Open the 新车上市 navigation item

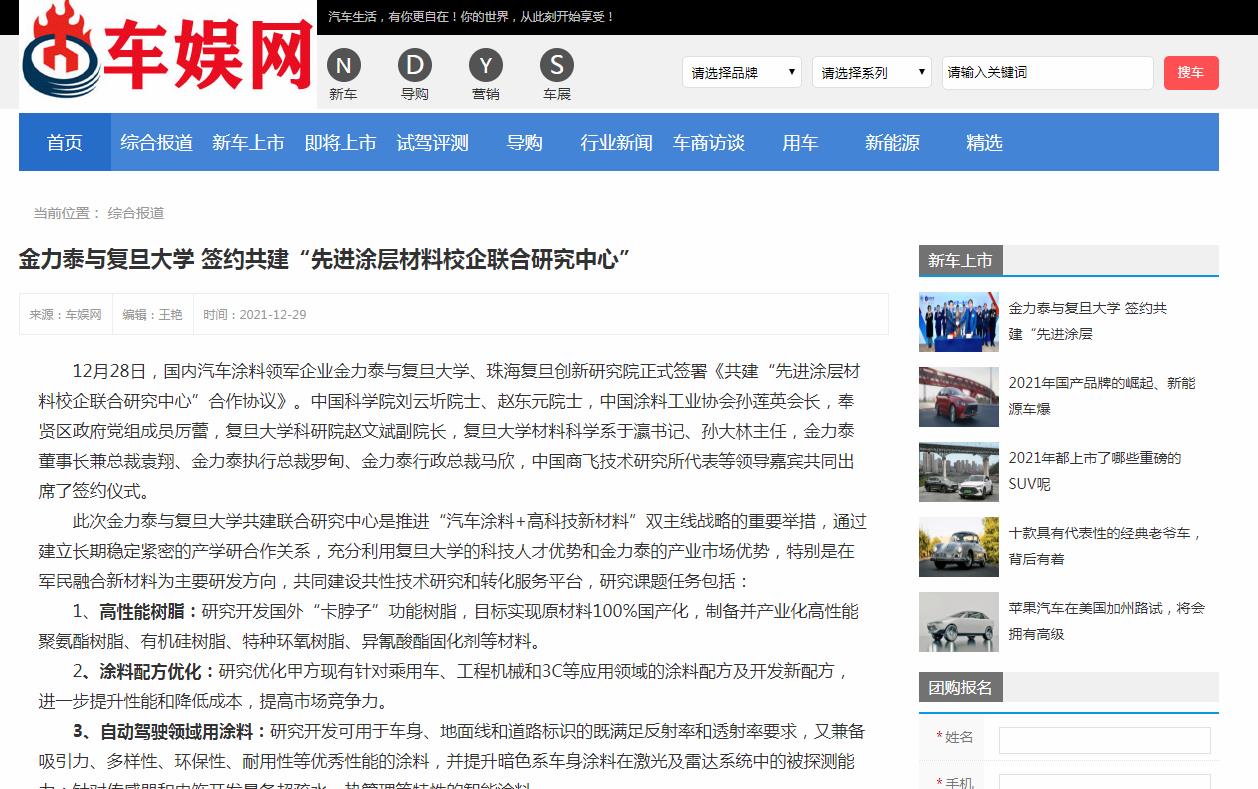point(249,142)
